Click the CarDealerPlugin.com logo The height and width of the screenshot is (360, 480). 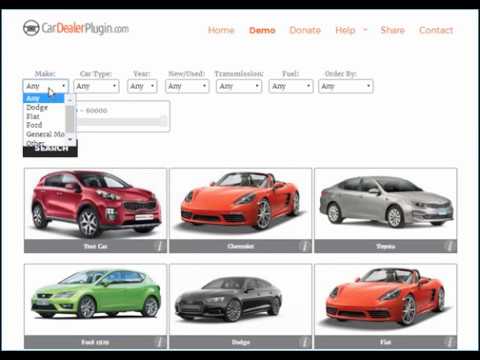coord(76,28)
